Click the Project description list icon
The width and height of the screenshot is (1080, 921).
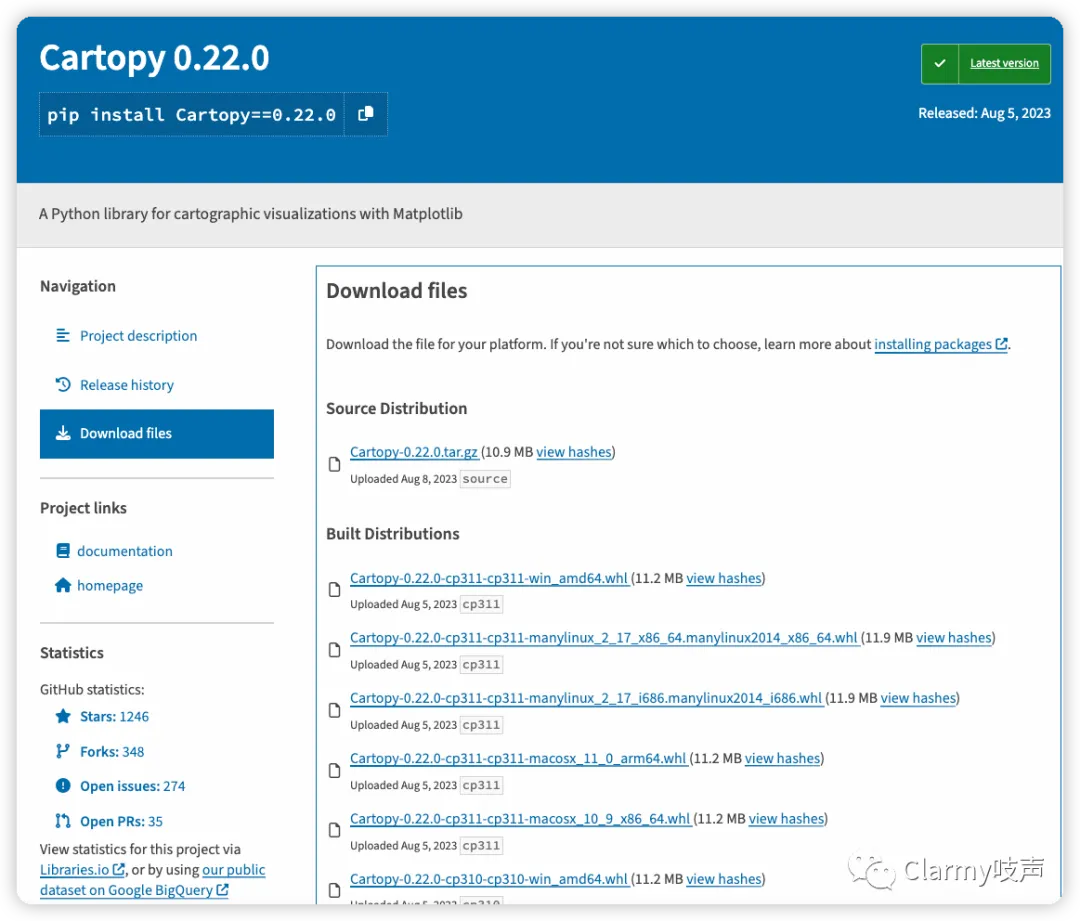pyautogui.click(x=63, y=335)
